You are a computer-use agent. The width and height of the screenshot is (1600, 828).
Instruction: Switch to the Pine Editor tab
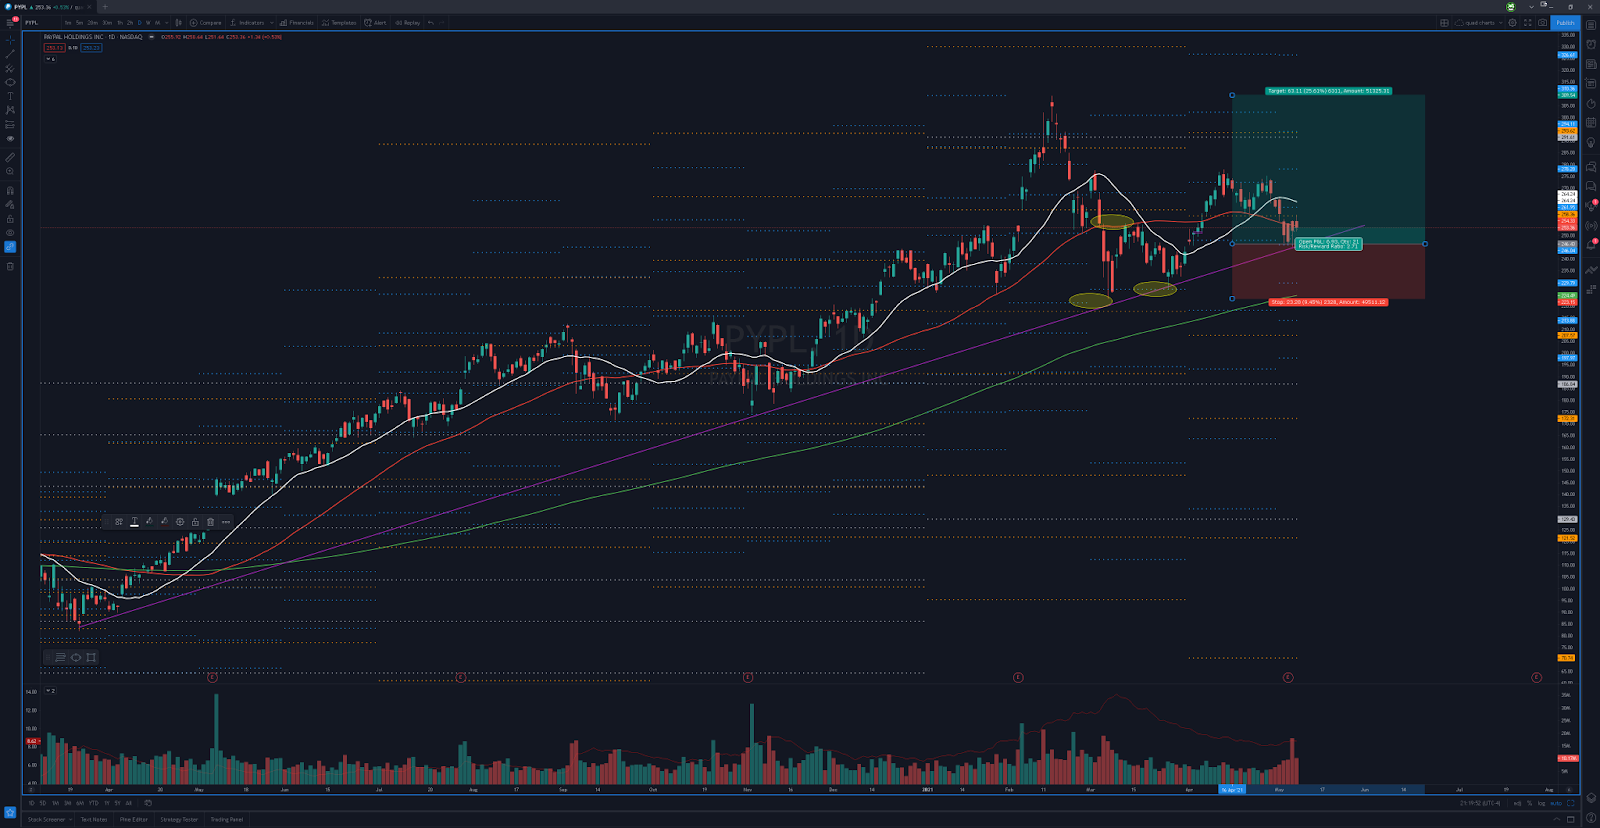[134, 819]
